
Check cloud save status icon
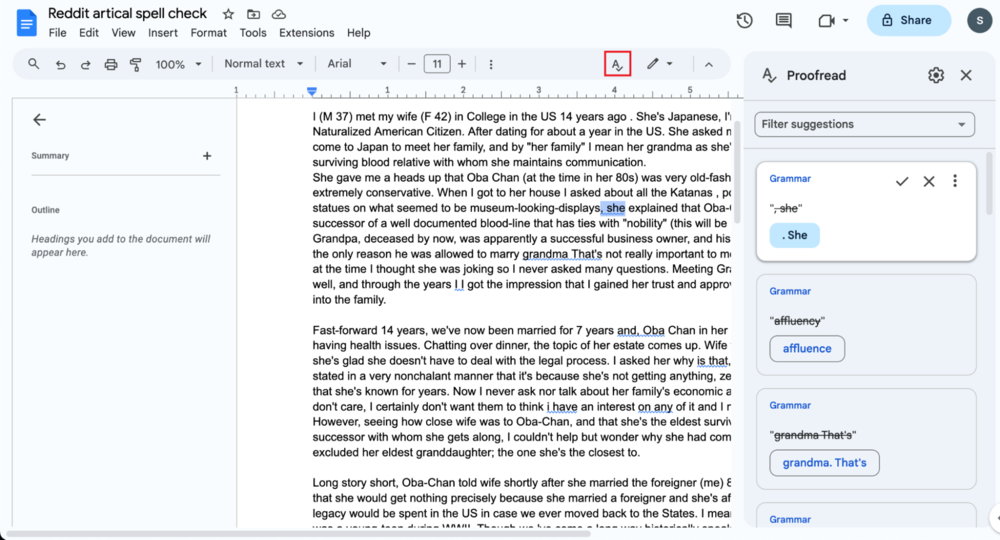279,14
